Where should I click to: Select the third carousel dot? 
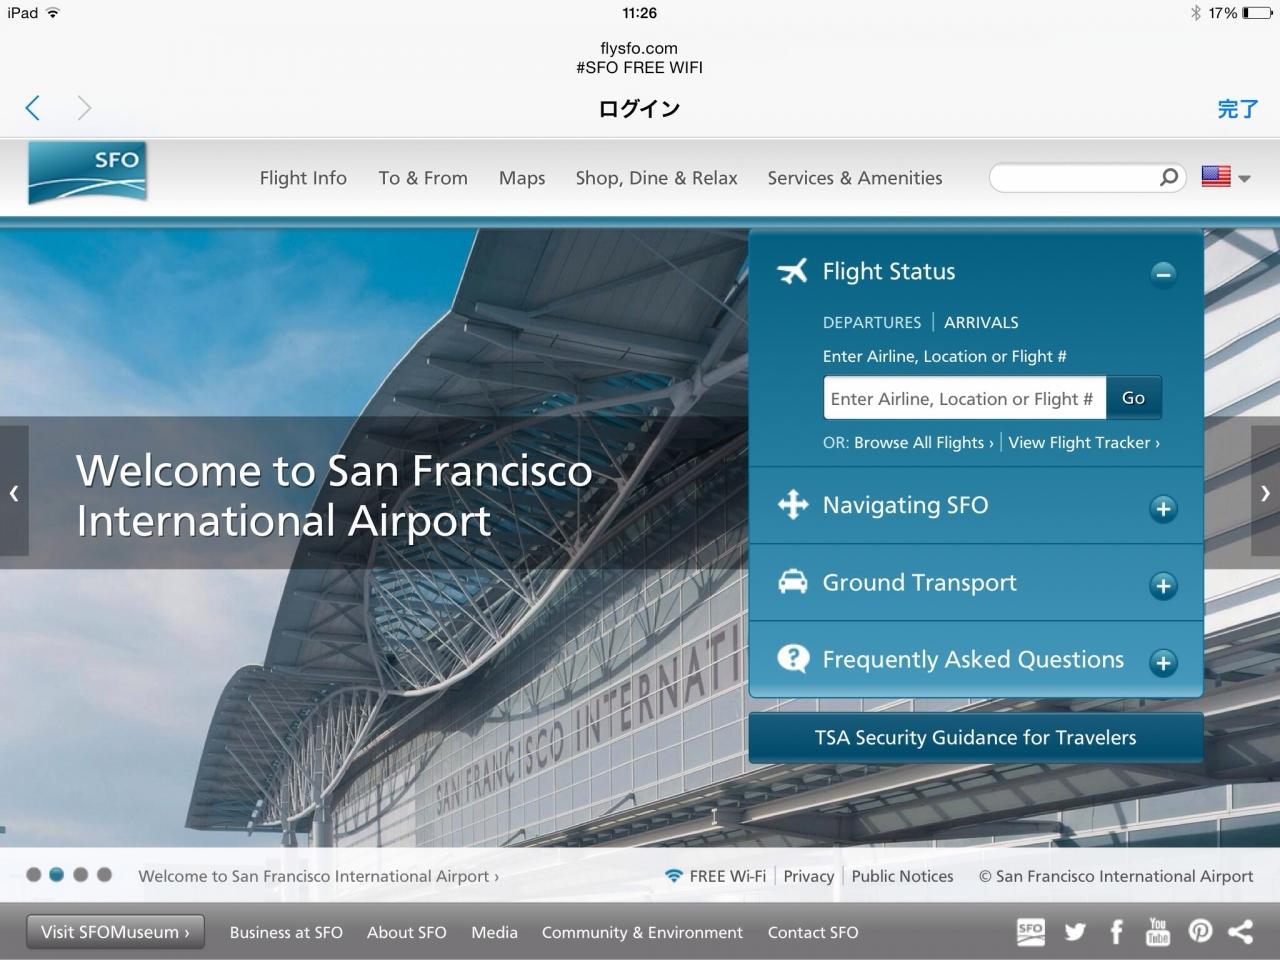point(80,875)
